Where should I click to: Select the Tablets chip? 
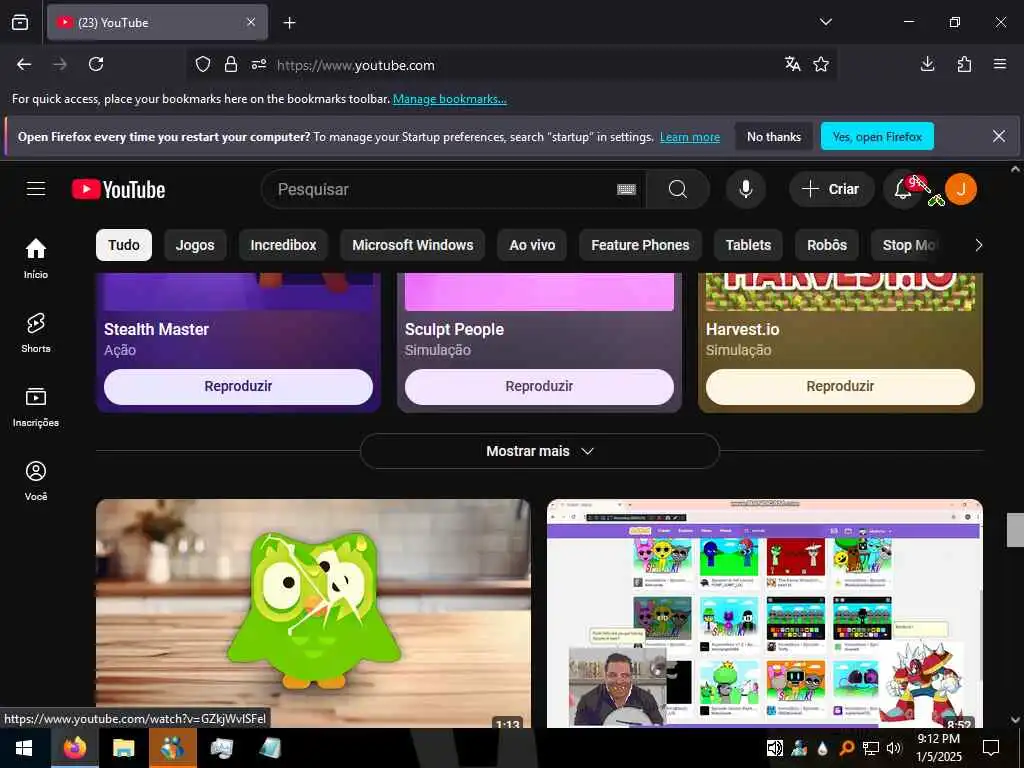pos(748,245)
